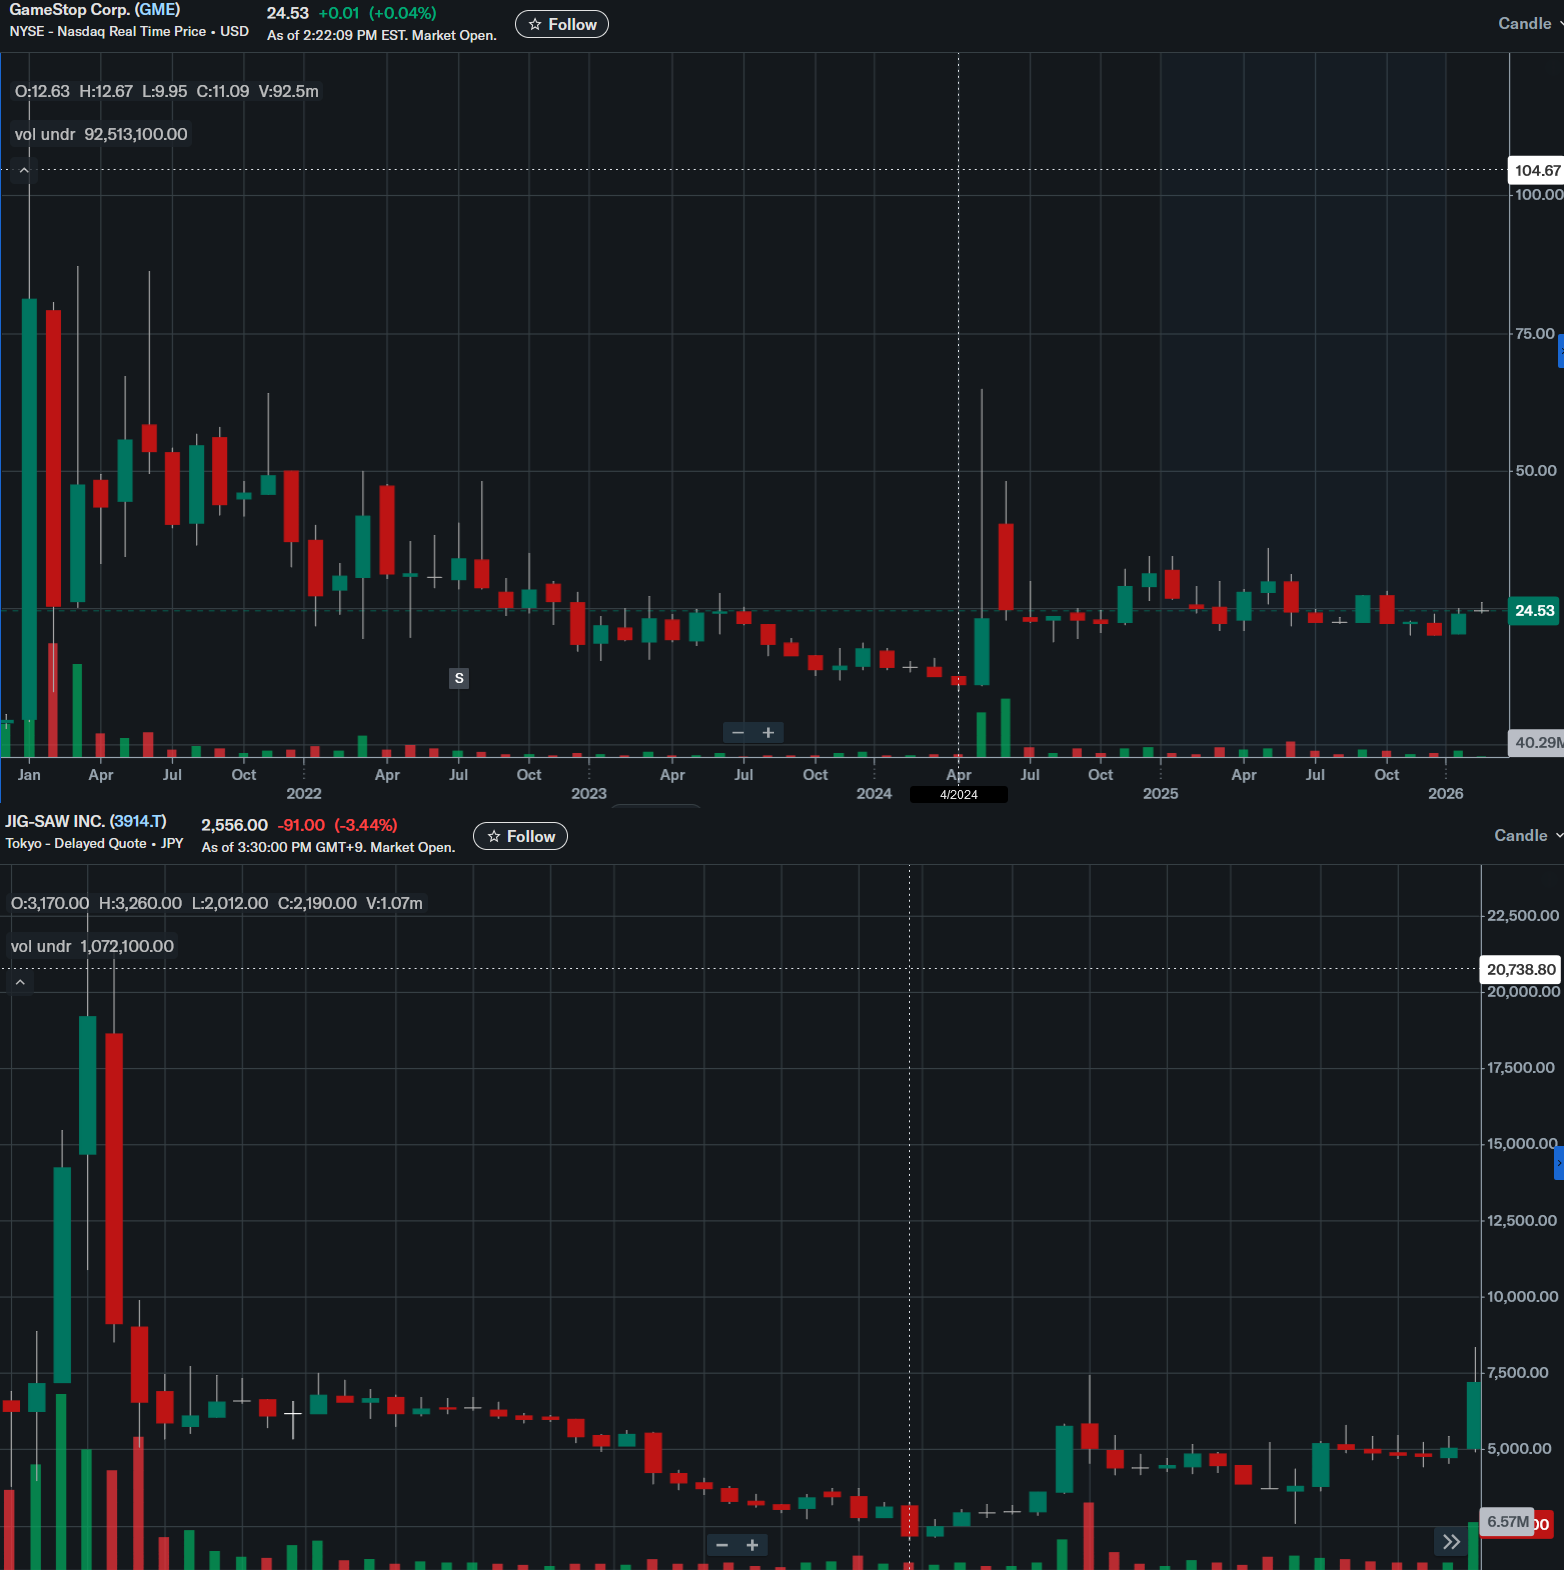The image size is (1564, 1570).
Task: Click the 'V:92.5m' volume value in the GameStop legend
Action: 289,91
